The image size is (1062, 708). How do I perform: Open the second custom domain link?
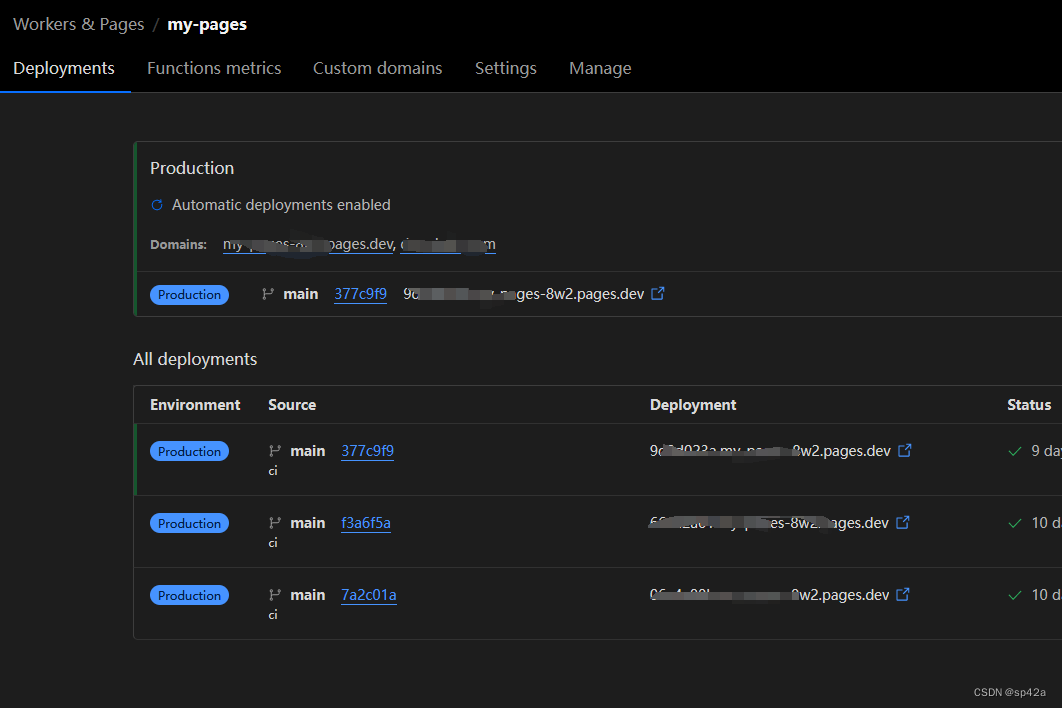[x=448, y=245]
